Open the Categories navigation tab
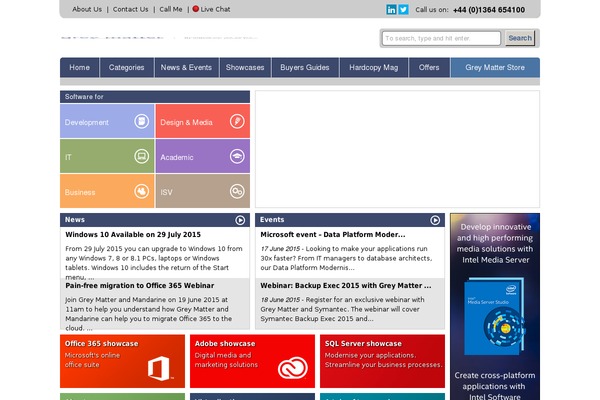Screen dimensions: 600x400 (127, 67)
